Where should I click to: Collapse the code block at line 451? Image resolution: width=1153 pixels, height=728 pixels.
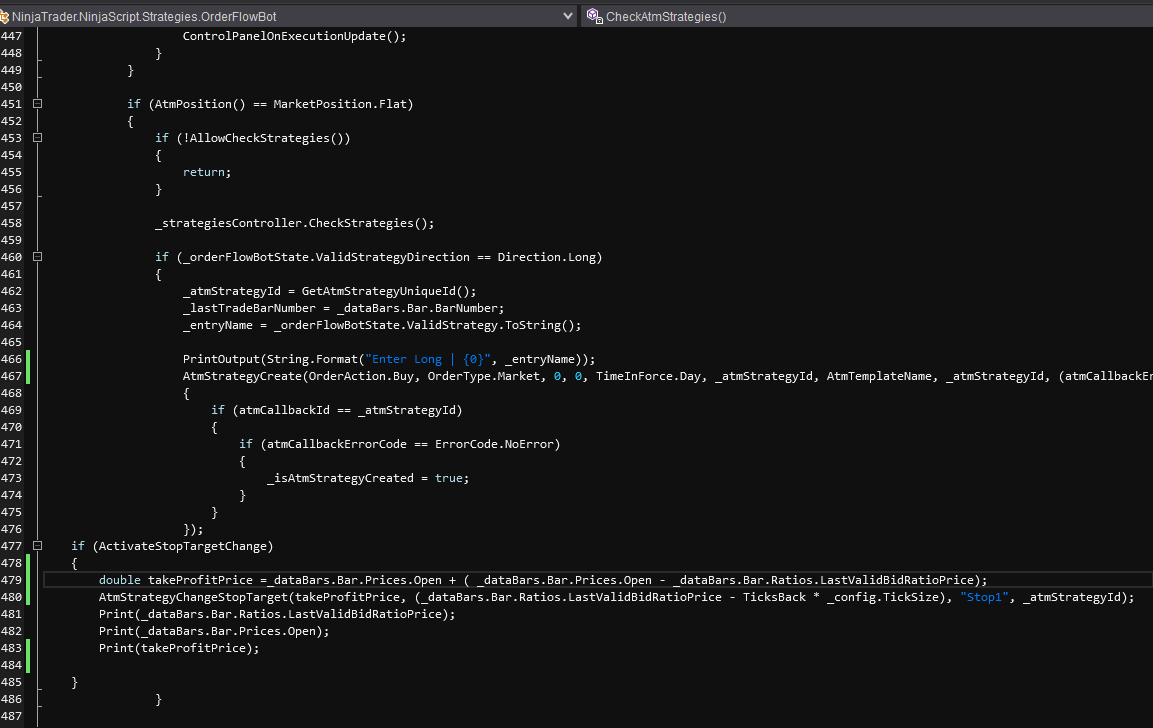tap(38, 104)
